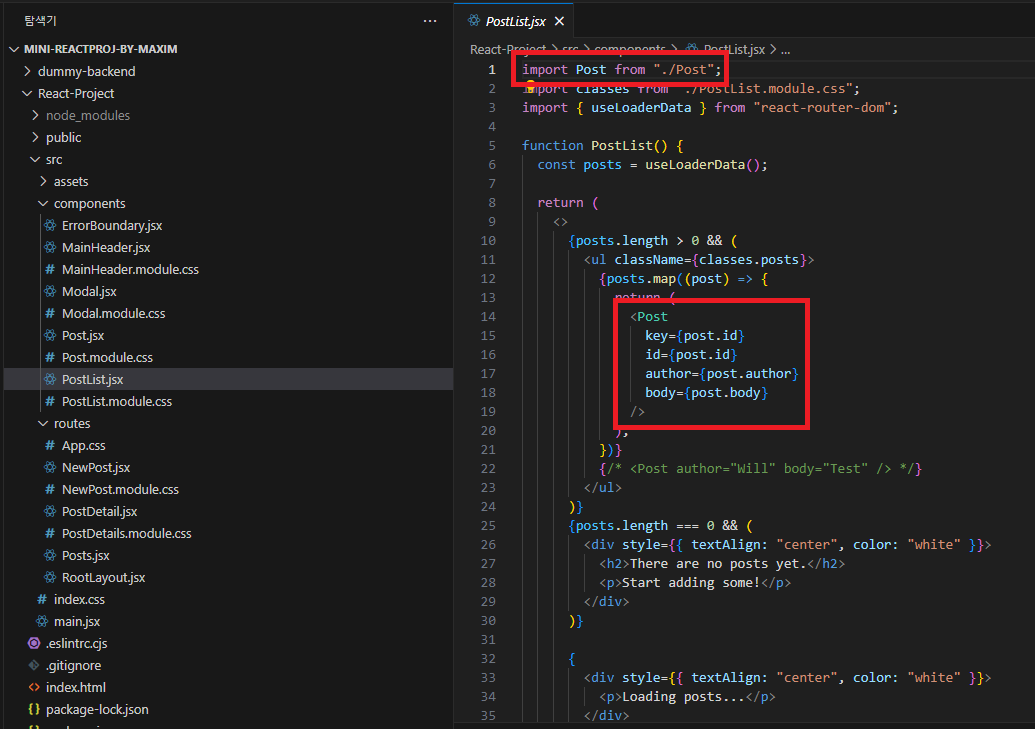Click the React icon in the PostList.jsx tab
Image resolution: width=1035 pixels, height=729 pixels.
point(474,20)
